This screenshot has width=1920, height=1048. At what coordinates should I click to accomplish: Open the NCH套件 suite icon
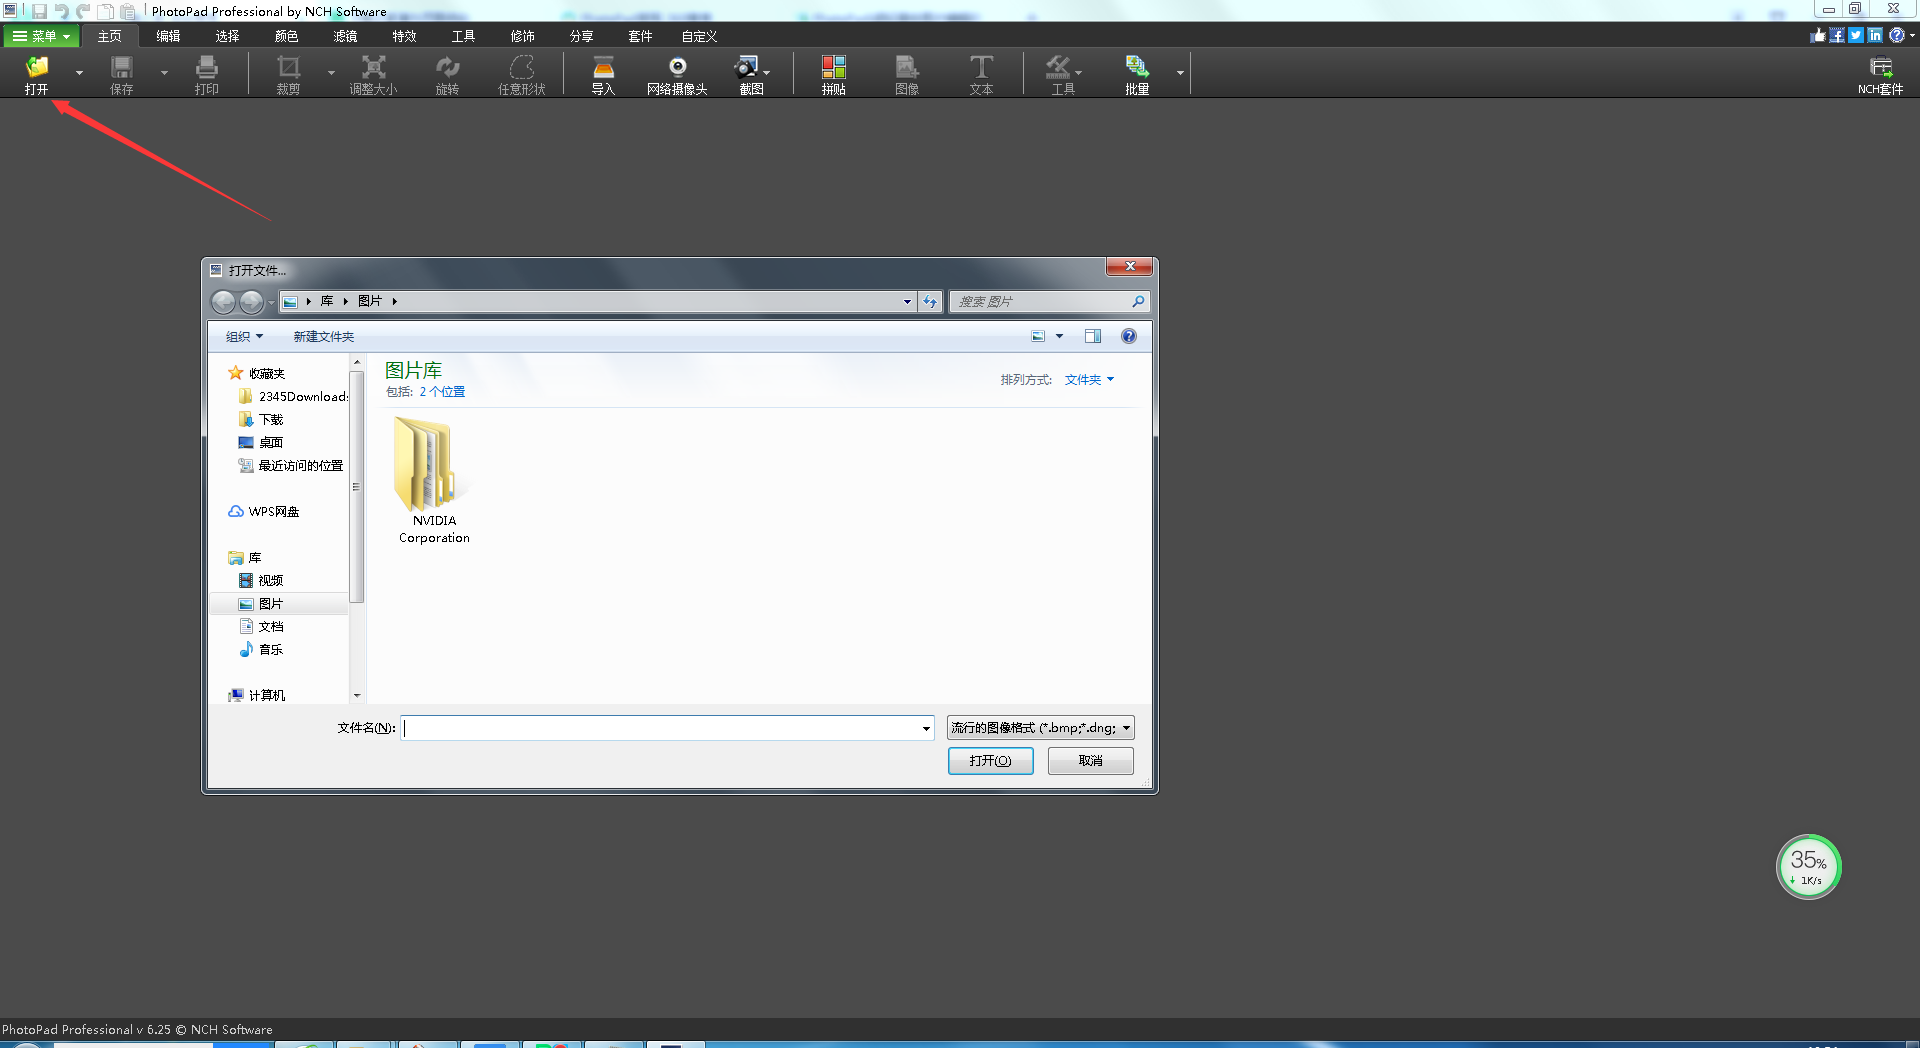tap(1880, 67)
